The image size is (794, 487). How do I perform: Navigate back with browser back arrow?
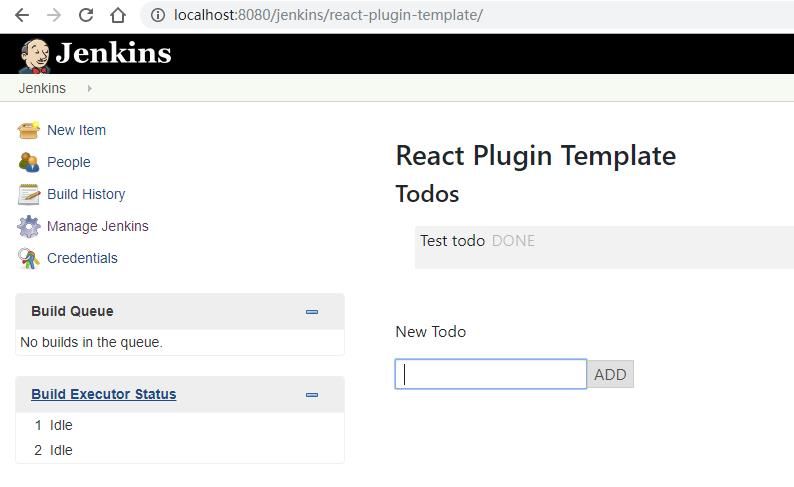click(x=22, y=15)
